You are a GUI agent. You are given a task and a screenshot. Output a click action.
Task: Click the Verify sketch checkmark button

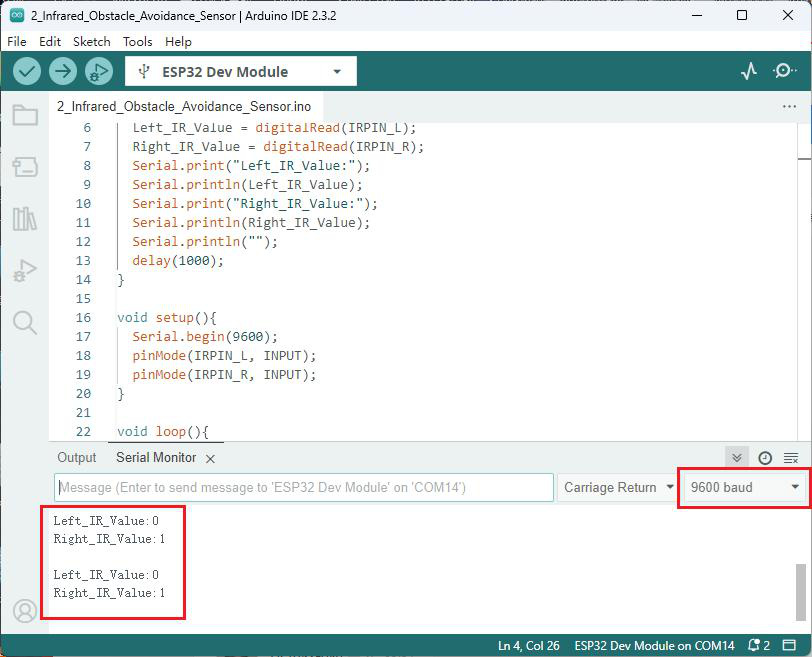[x=27, y=71]
